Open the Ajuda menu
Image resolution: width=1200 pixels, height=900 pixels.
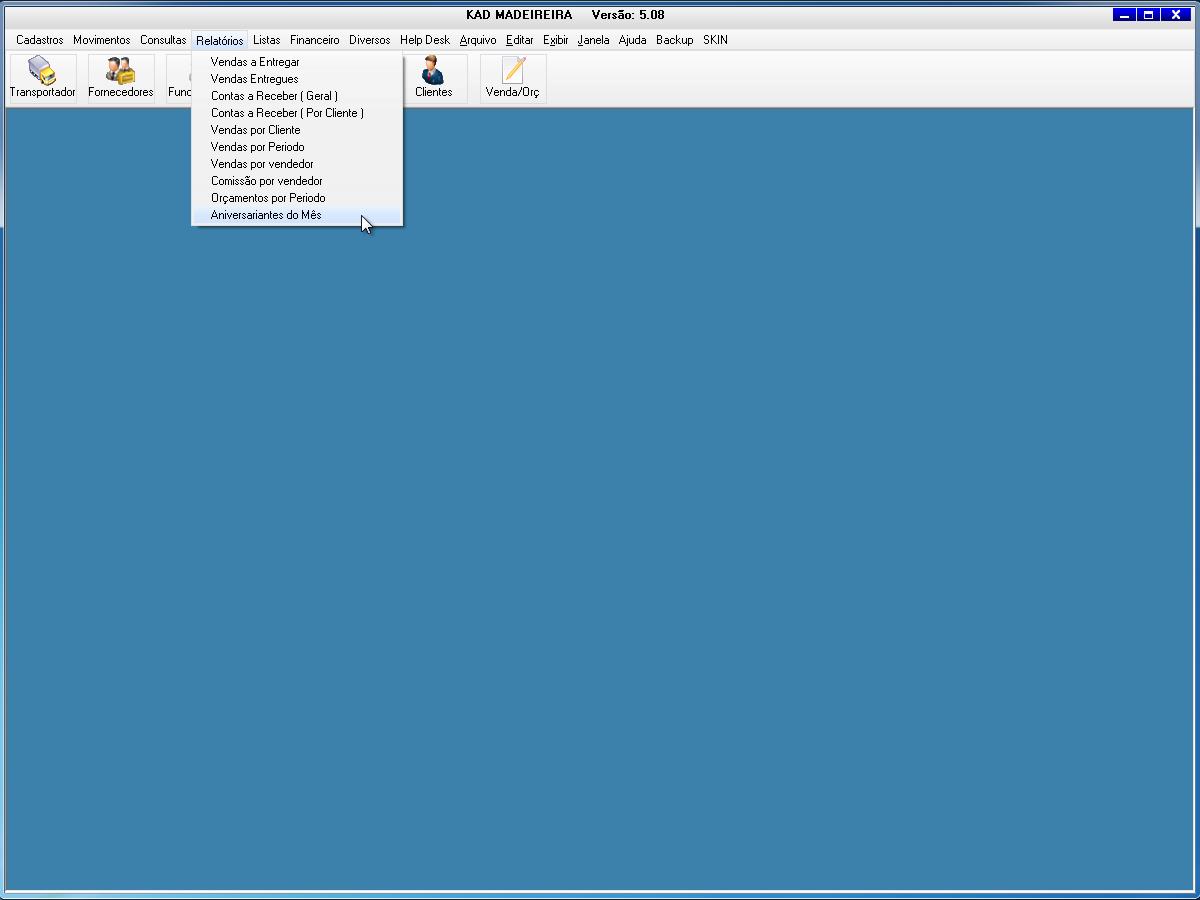(x=633, y=40)
